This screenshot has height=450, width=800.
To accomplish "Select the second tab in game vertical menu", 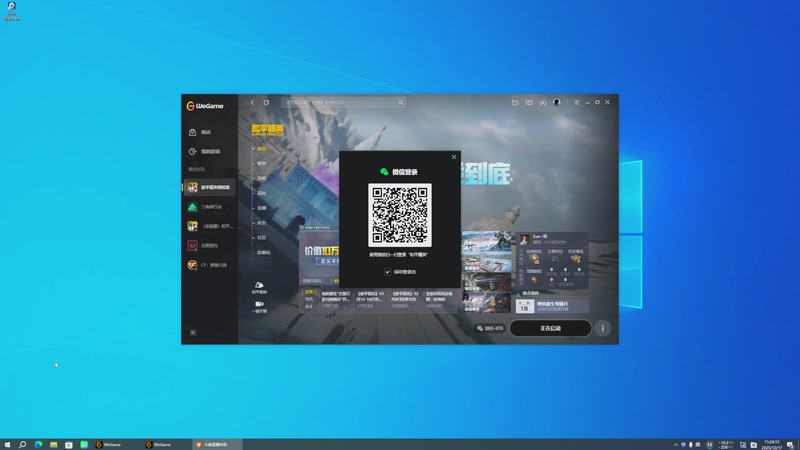I will point(261,163).
